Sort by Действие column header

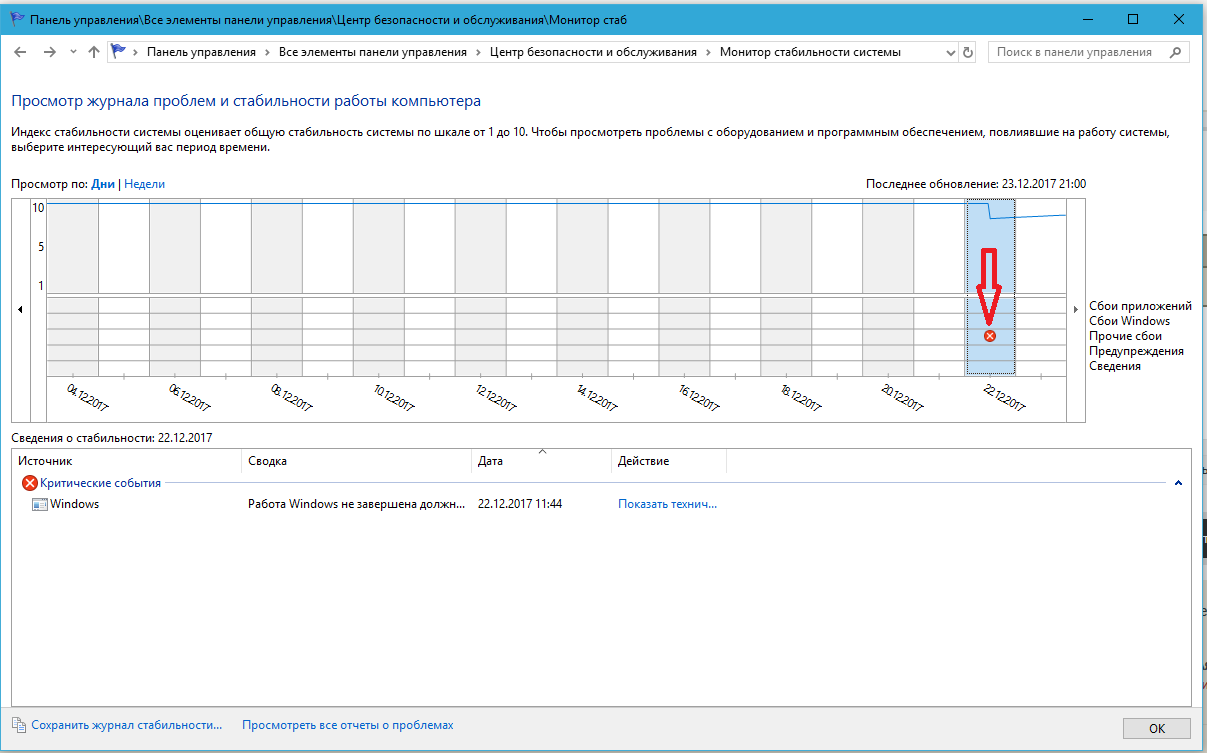[669, 461]
